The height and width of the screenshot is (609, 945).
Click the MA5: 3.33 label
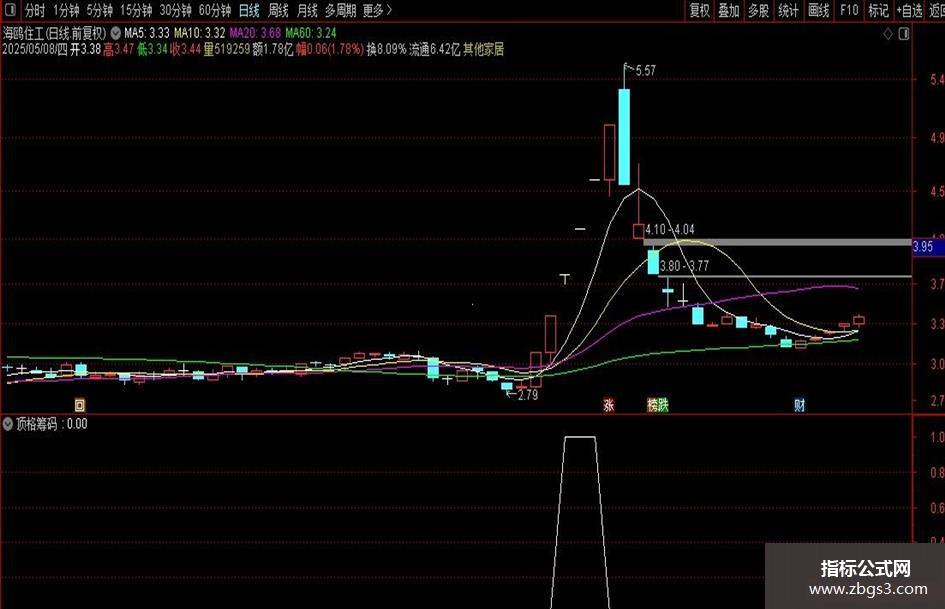(146, 33)
